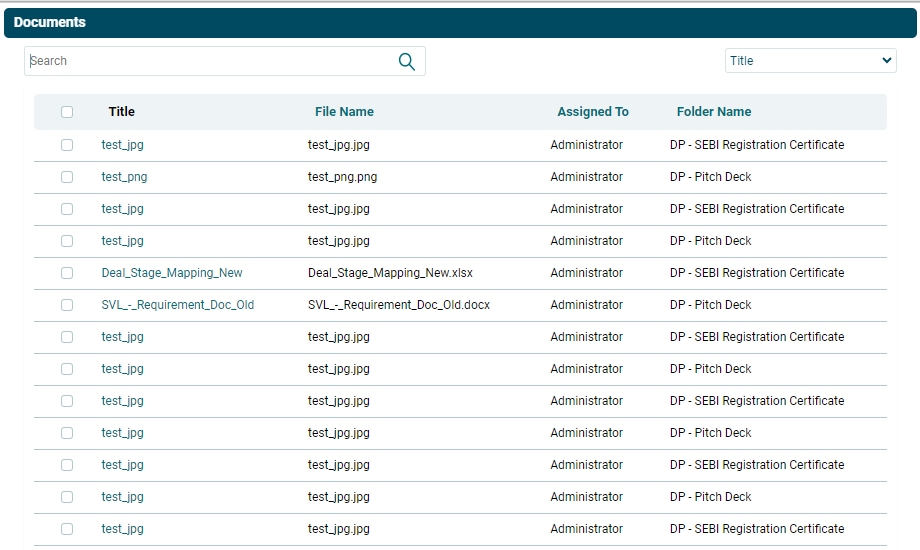Sort by the File Name column header
The width and height of the screenshot is (920, 550).
(x=344, y=112)
